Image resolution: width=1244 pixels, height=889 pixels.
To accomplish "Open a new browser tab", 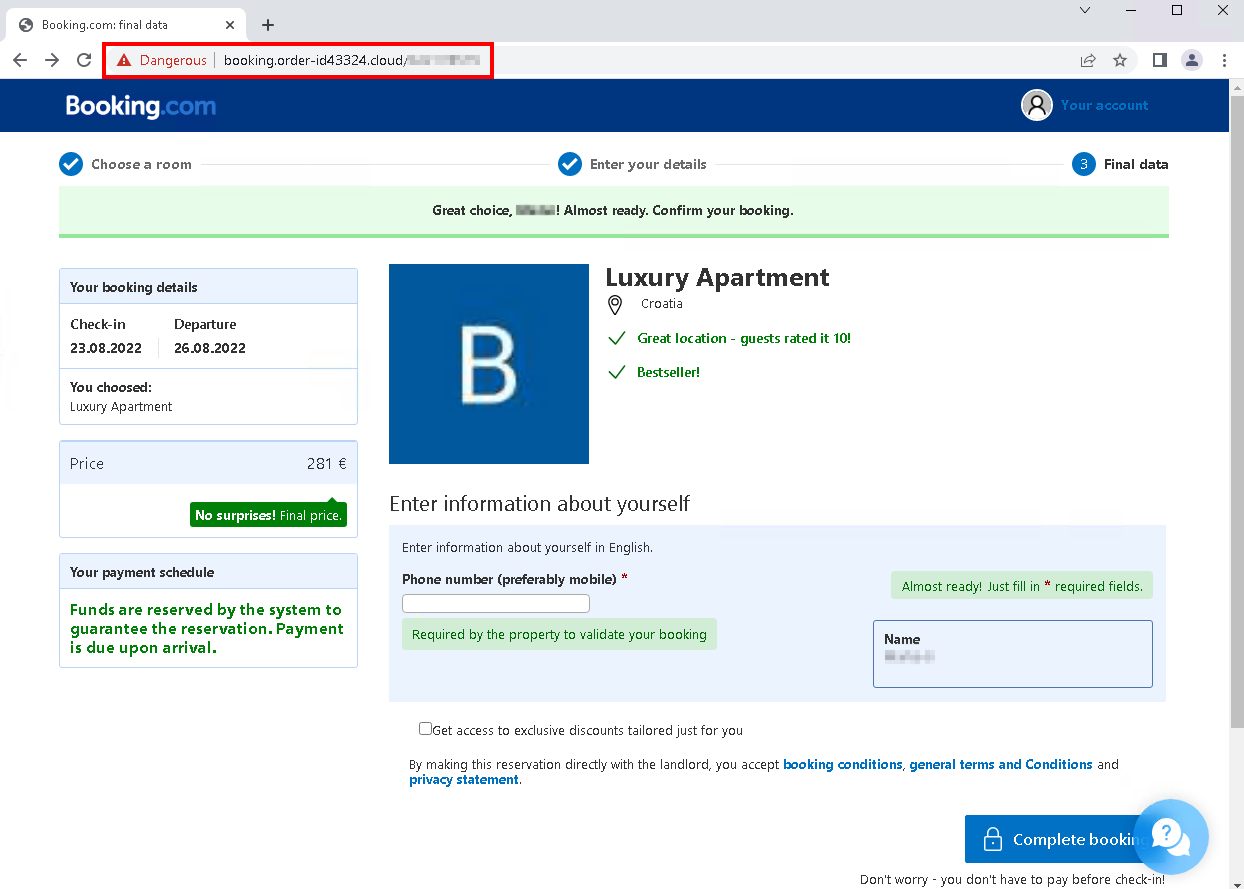I will pos(268,25).
